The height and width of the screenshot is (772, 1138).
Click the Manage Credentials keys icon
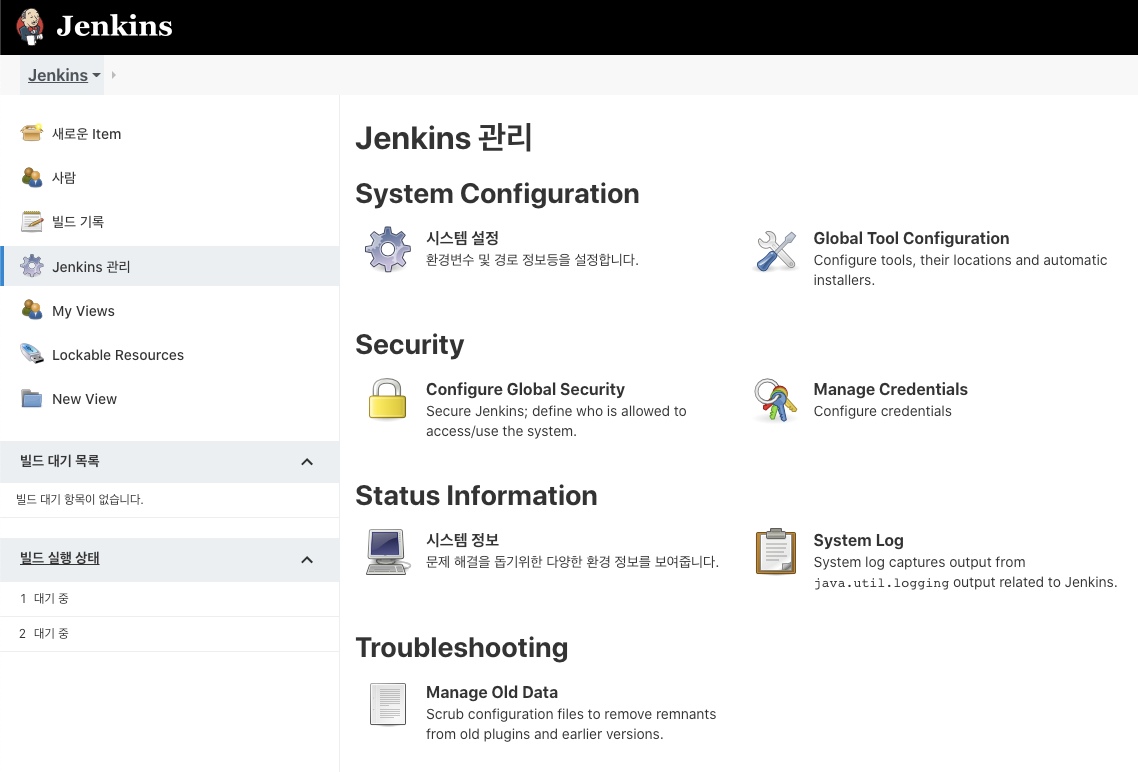[775, 400]
